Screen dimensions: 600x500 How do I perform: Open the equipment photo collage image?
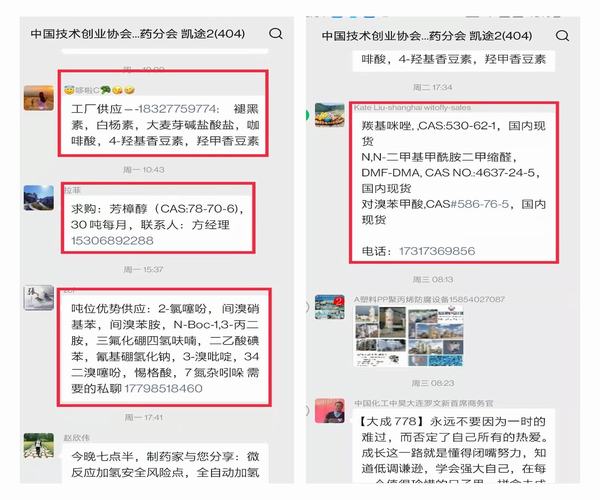tap(409, 336)
